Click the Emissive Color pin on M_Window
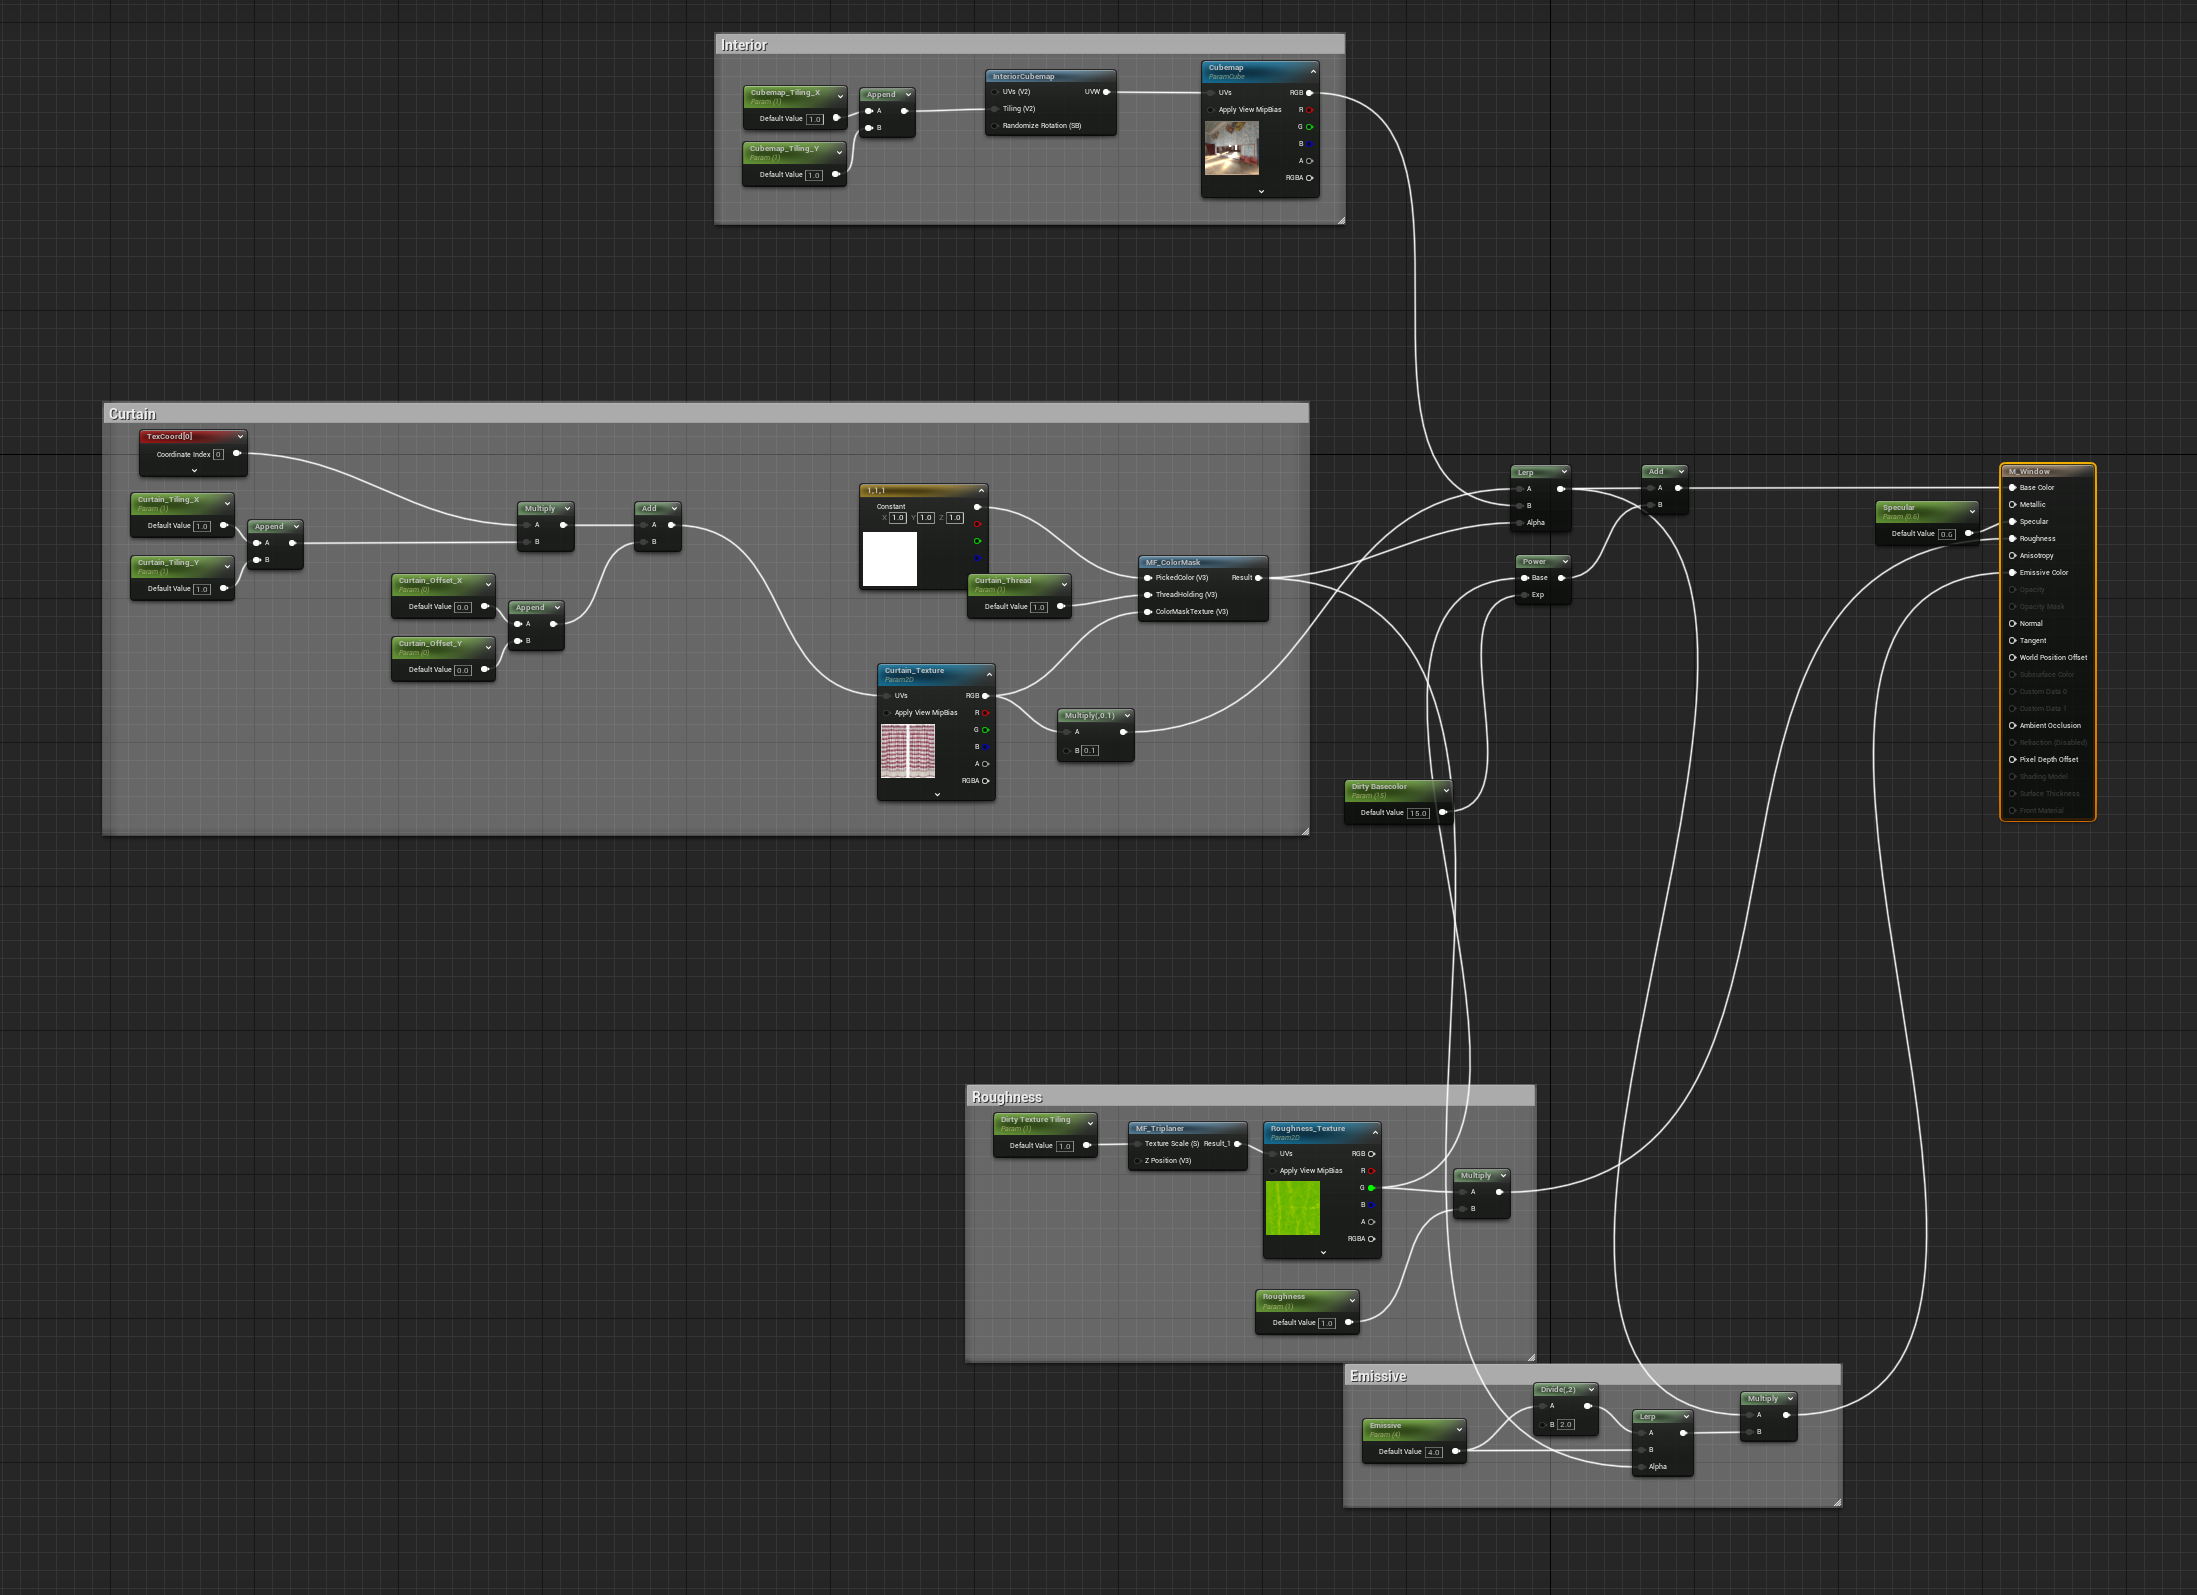This screenshot has height=1595, width=2197. point(2012,573)
